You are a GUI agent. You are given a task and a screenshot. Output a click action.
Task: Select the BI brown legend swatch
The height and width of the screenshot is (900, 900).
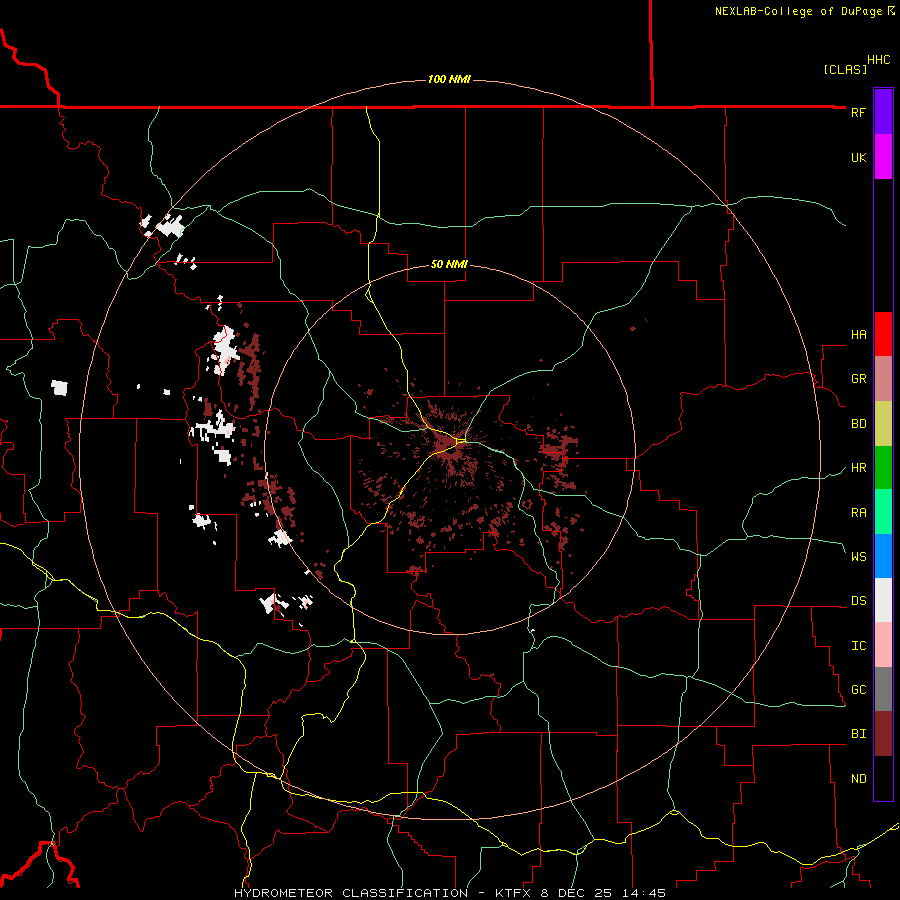[x=883, y=734]
